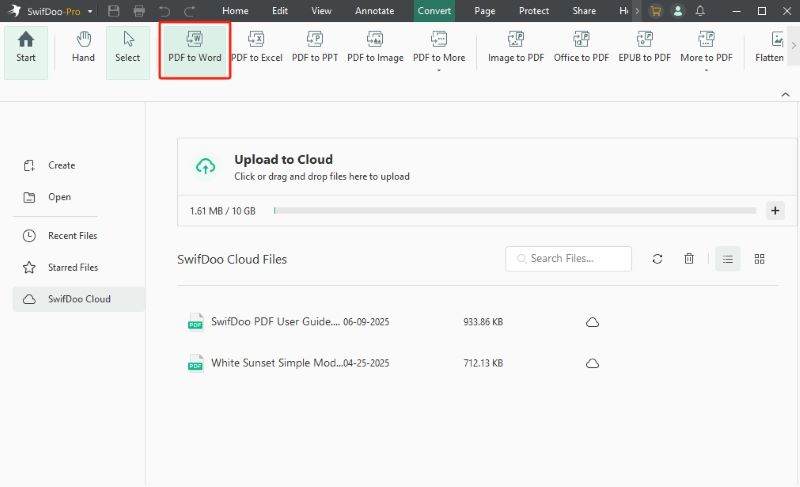800x487 pixels.
Task: Click the trash delete icon
Action: point(689,259)
